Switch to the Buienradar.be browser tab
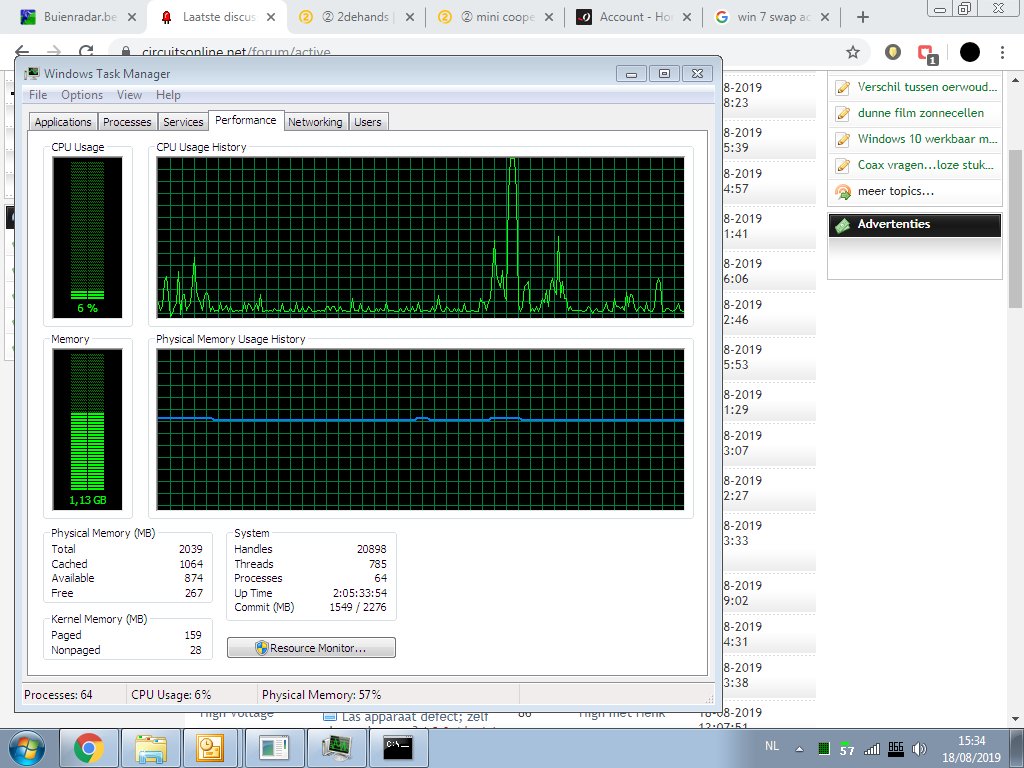 (78, 17)
